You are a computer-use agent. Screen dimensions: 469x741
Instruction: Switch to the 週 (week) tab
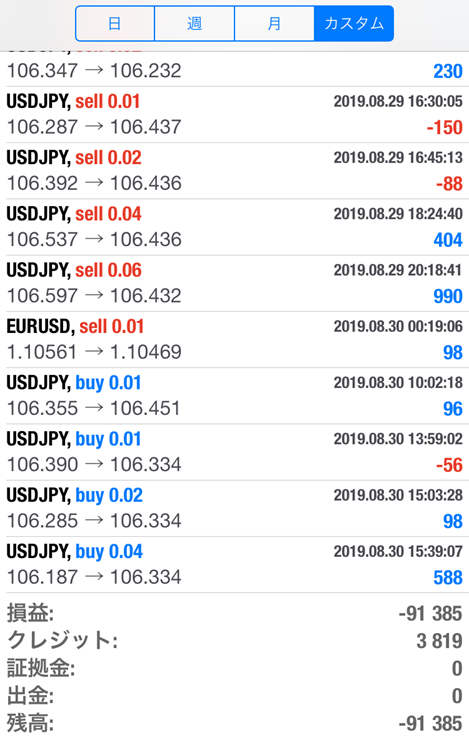click(194, 24)
